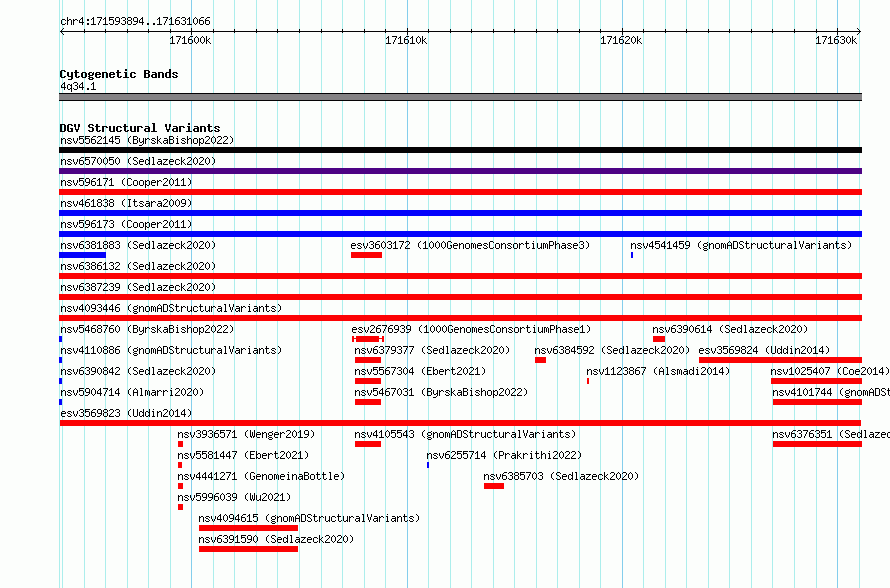Click the esv3603172 (1000GenomesConsortiumPhase3) label
This screenshot has width=890, height=588.
coord(470,245)
